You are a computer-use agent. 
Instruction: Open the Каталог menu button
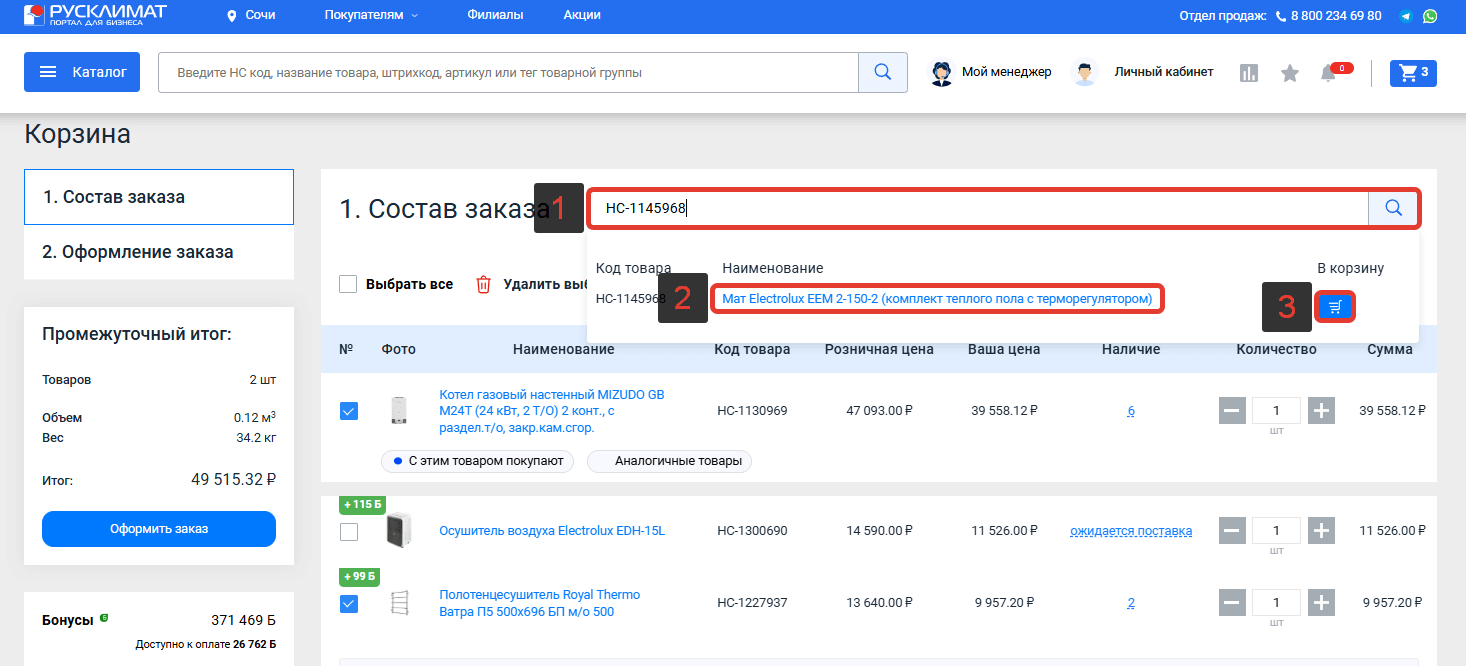pos(82,72)
